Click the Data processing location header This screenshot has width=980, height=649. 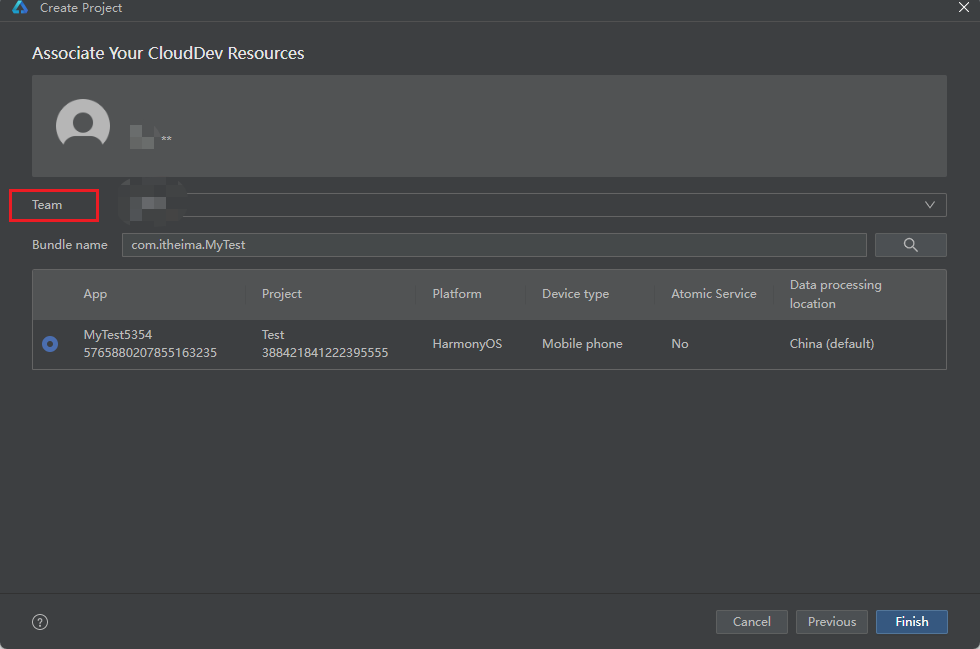click(x=836, y=294)
